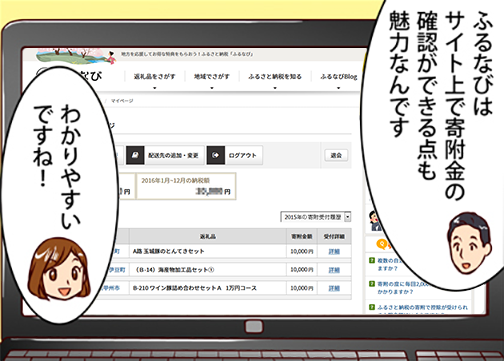Click the logout arrow icon
This screenshot has height=361, width=504.
tap(216, 155)
